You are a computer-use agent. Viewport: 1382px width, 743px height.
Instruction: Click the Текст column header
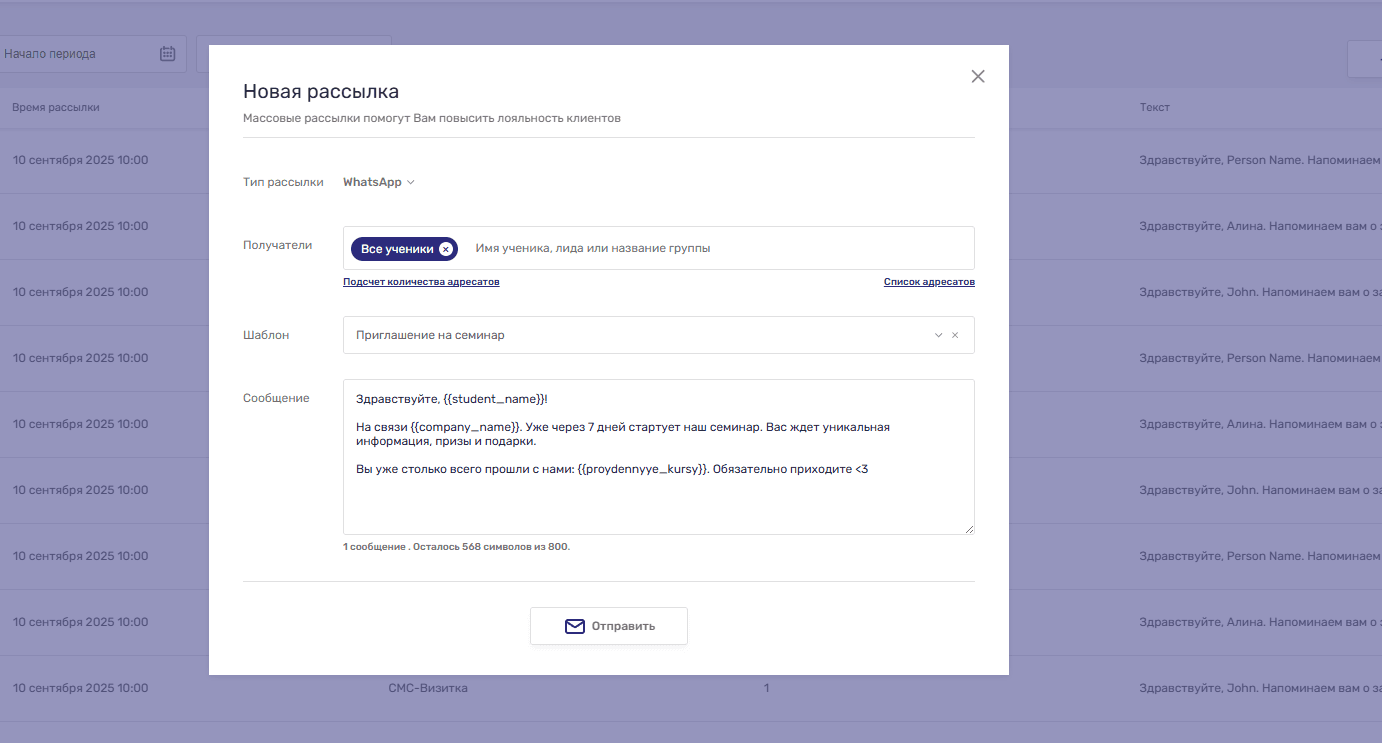[x=1154, y=107]
